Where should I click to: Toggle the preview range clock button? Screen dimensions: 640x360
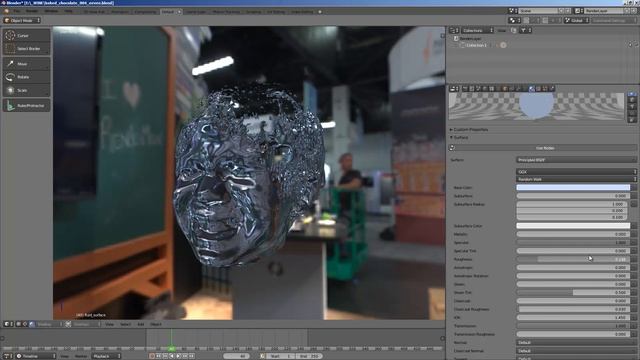point(262,356)
